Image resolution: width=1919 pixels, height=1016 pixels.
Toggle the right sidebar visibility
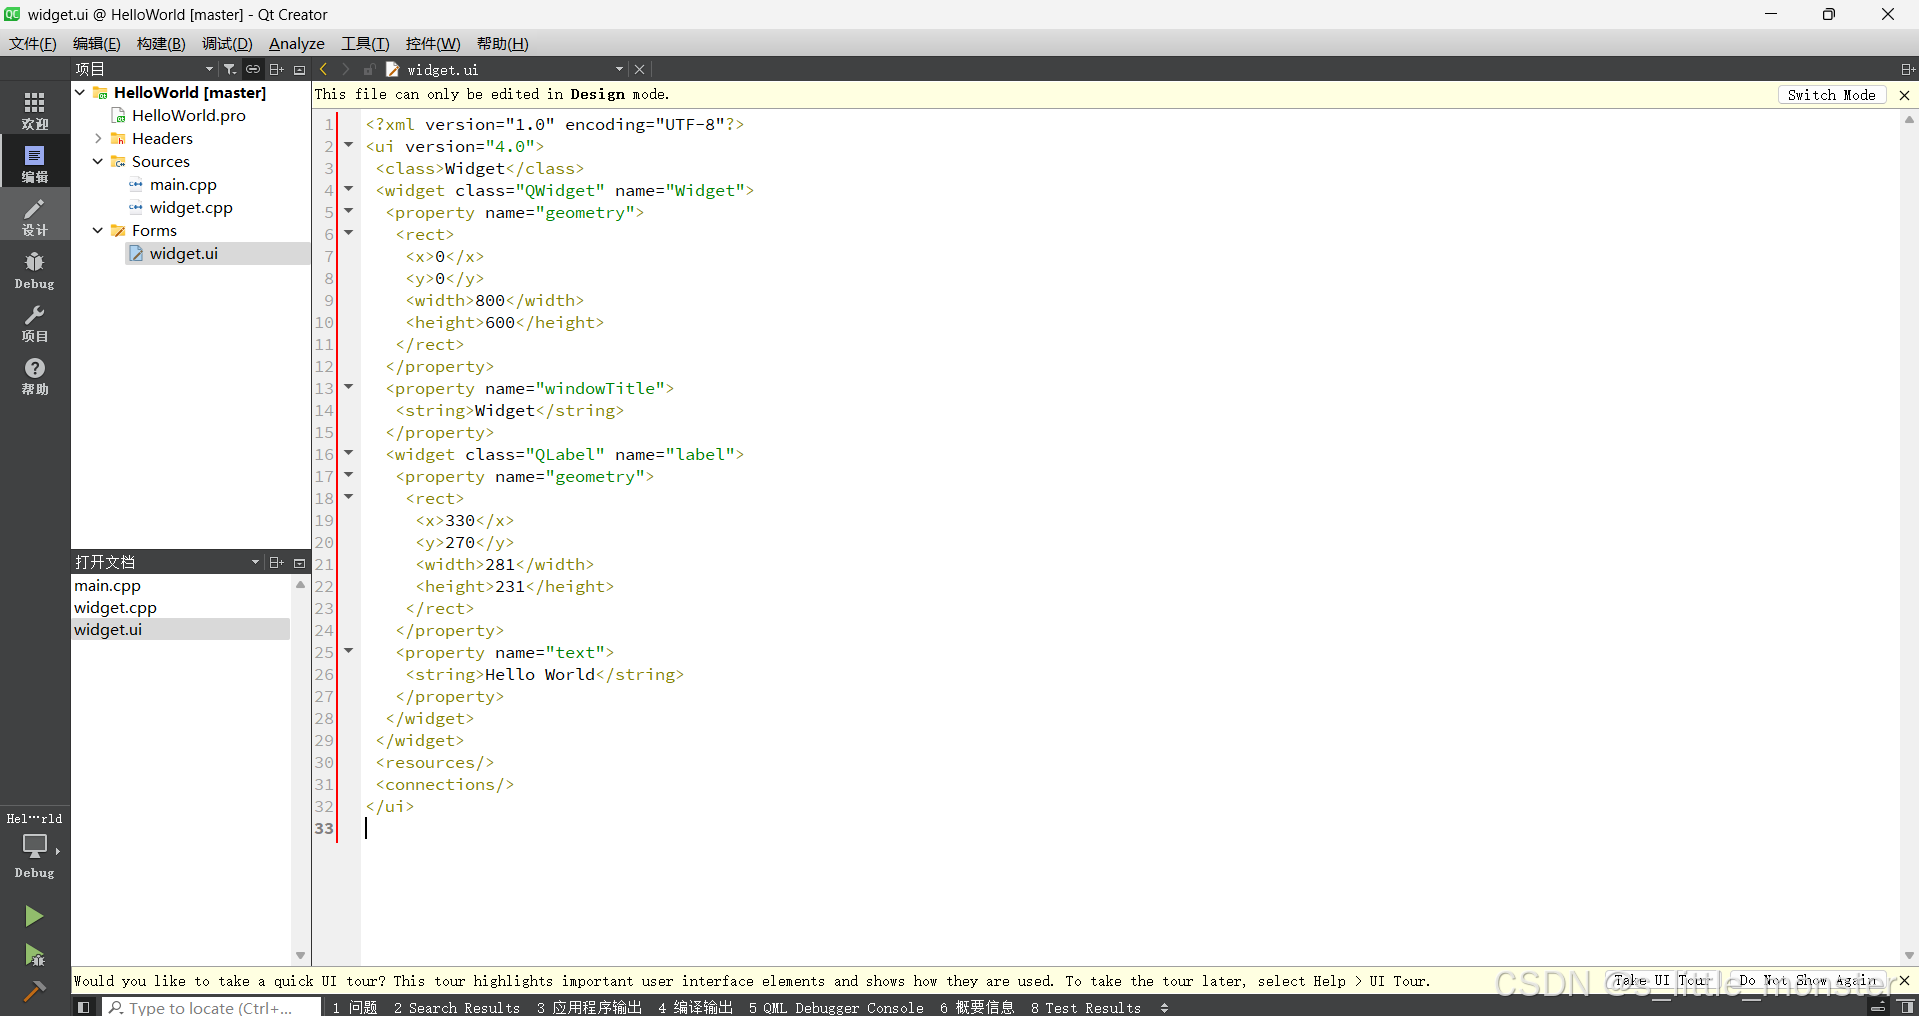[1907, 1007]
